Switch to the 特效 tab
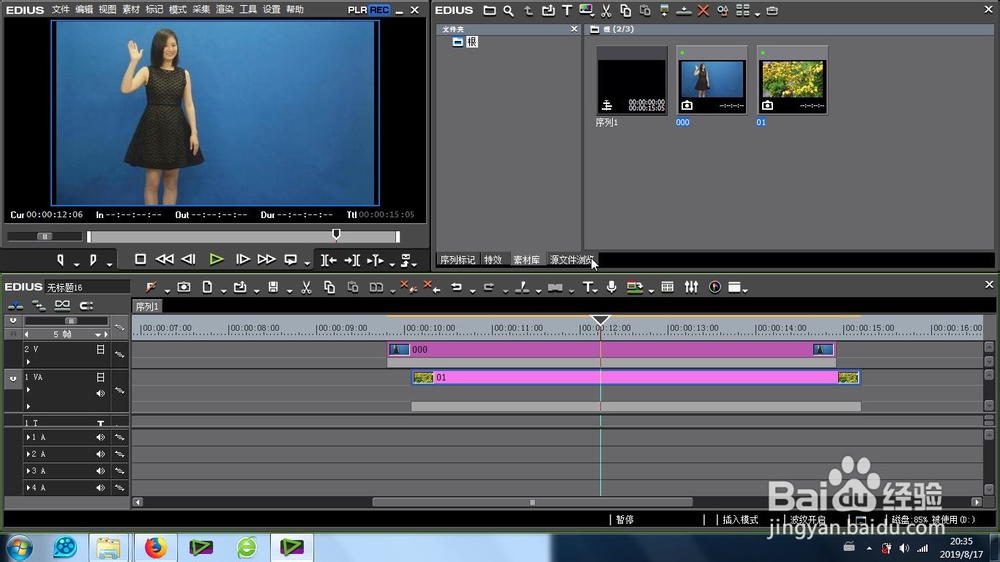Image resolution: width=1000 pixels, height=562 pixels. pos(493,260)
